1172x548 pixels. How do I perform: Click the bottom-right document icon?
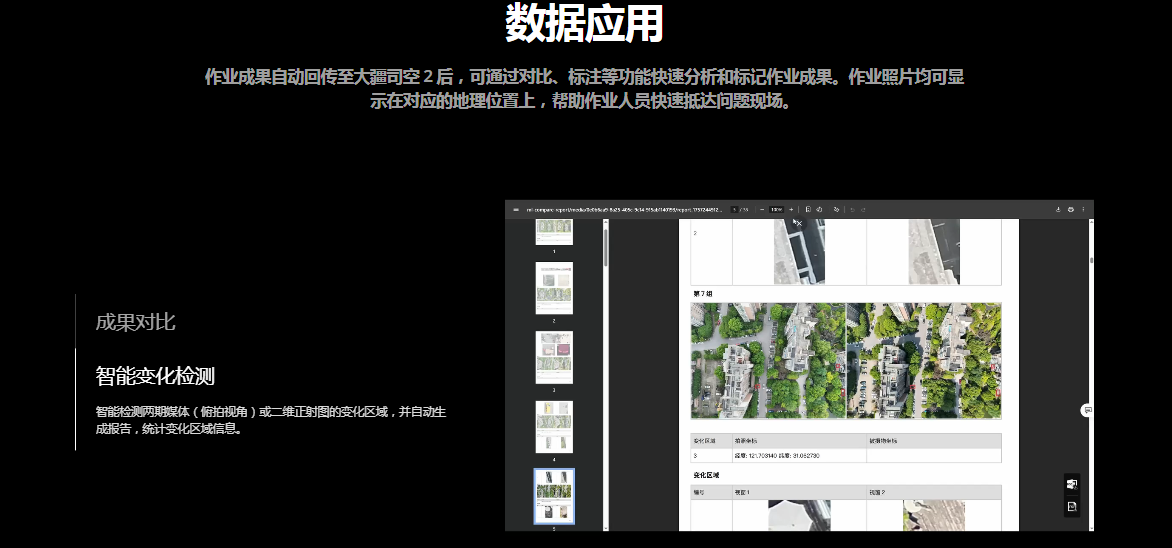coord(1071,507)
